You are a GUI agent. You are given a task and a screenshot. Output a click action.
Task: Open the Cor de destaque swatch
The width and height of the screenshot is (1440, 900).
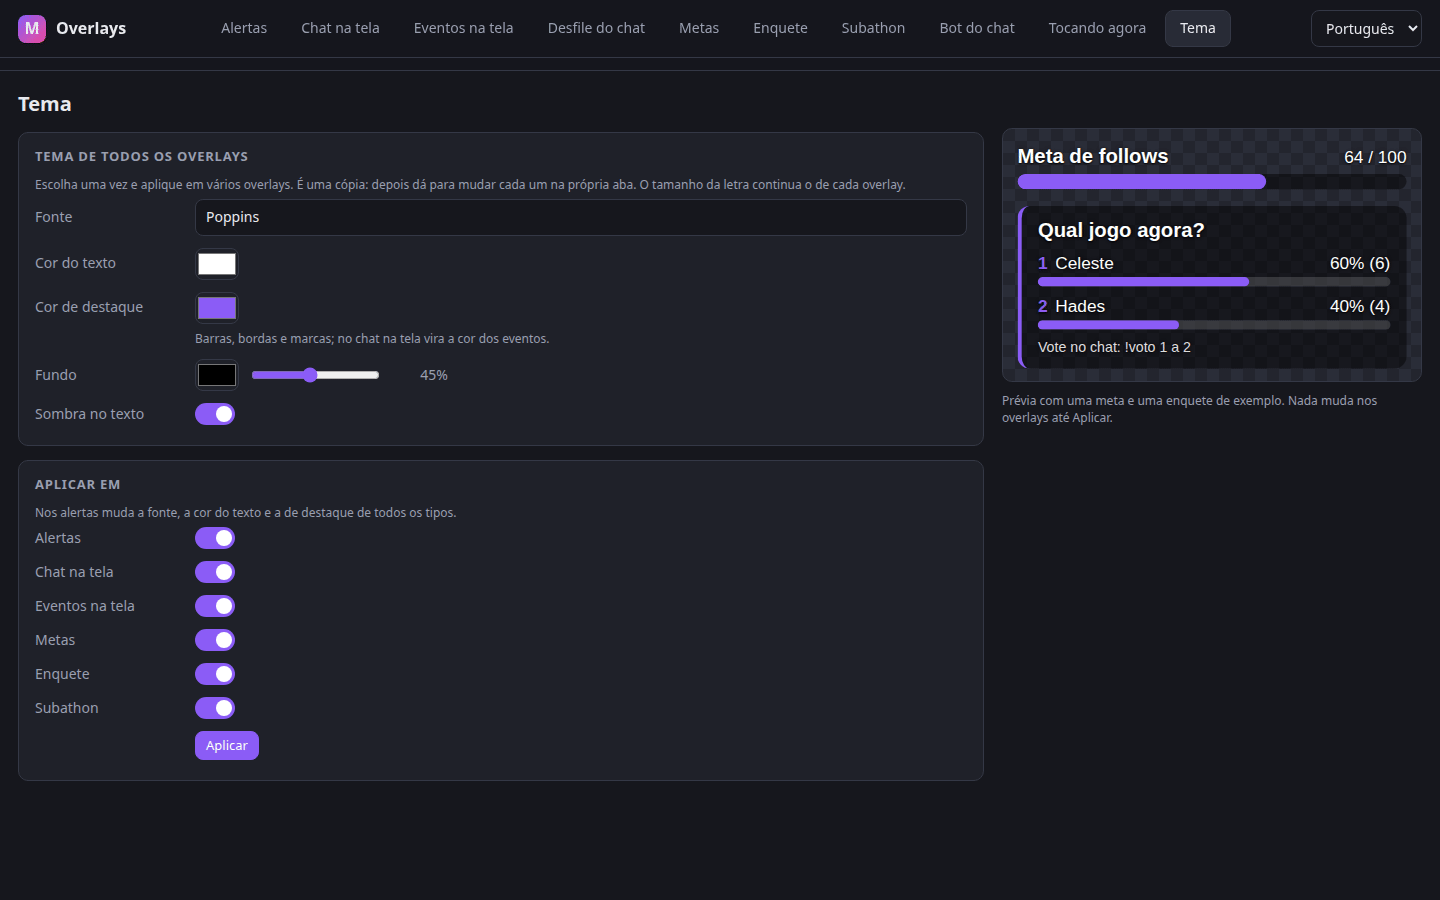point(217,308)
